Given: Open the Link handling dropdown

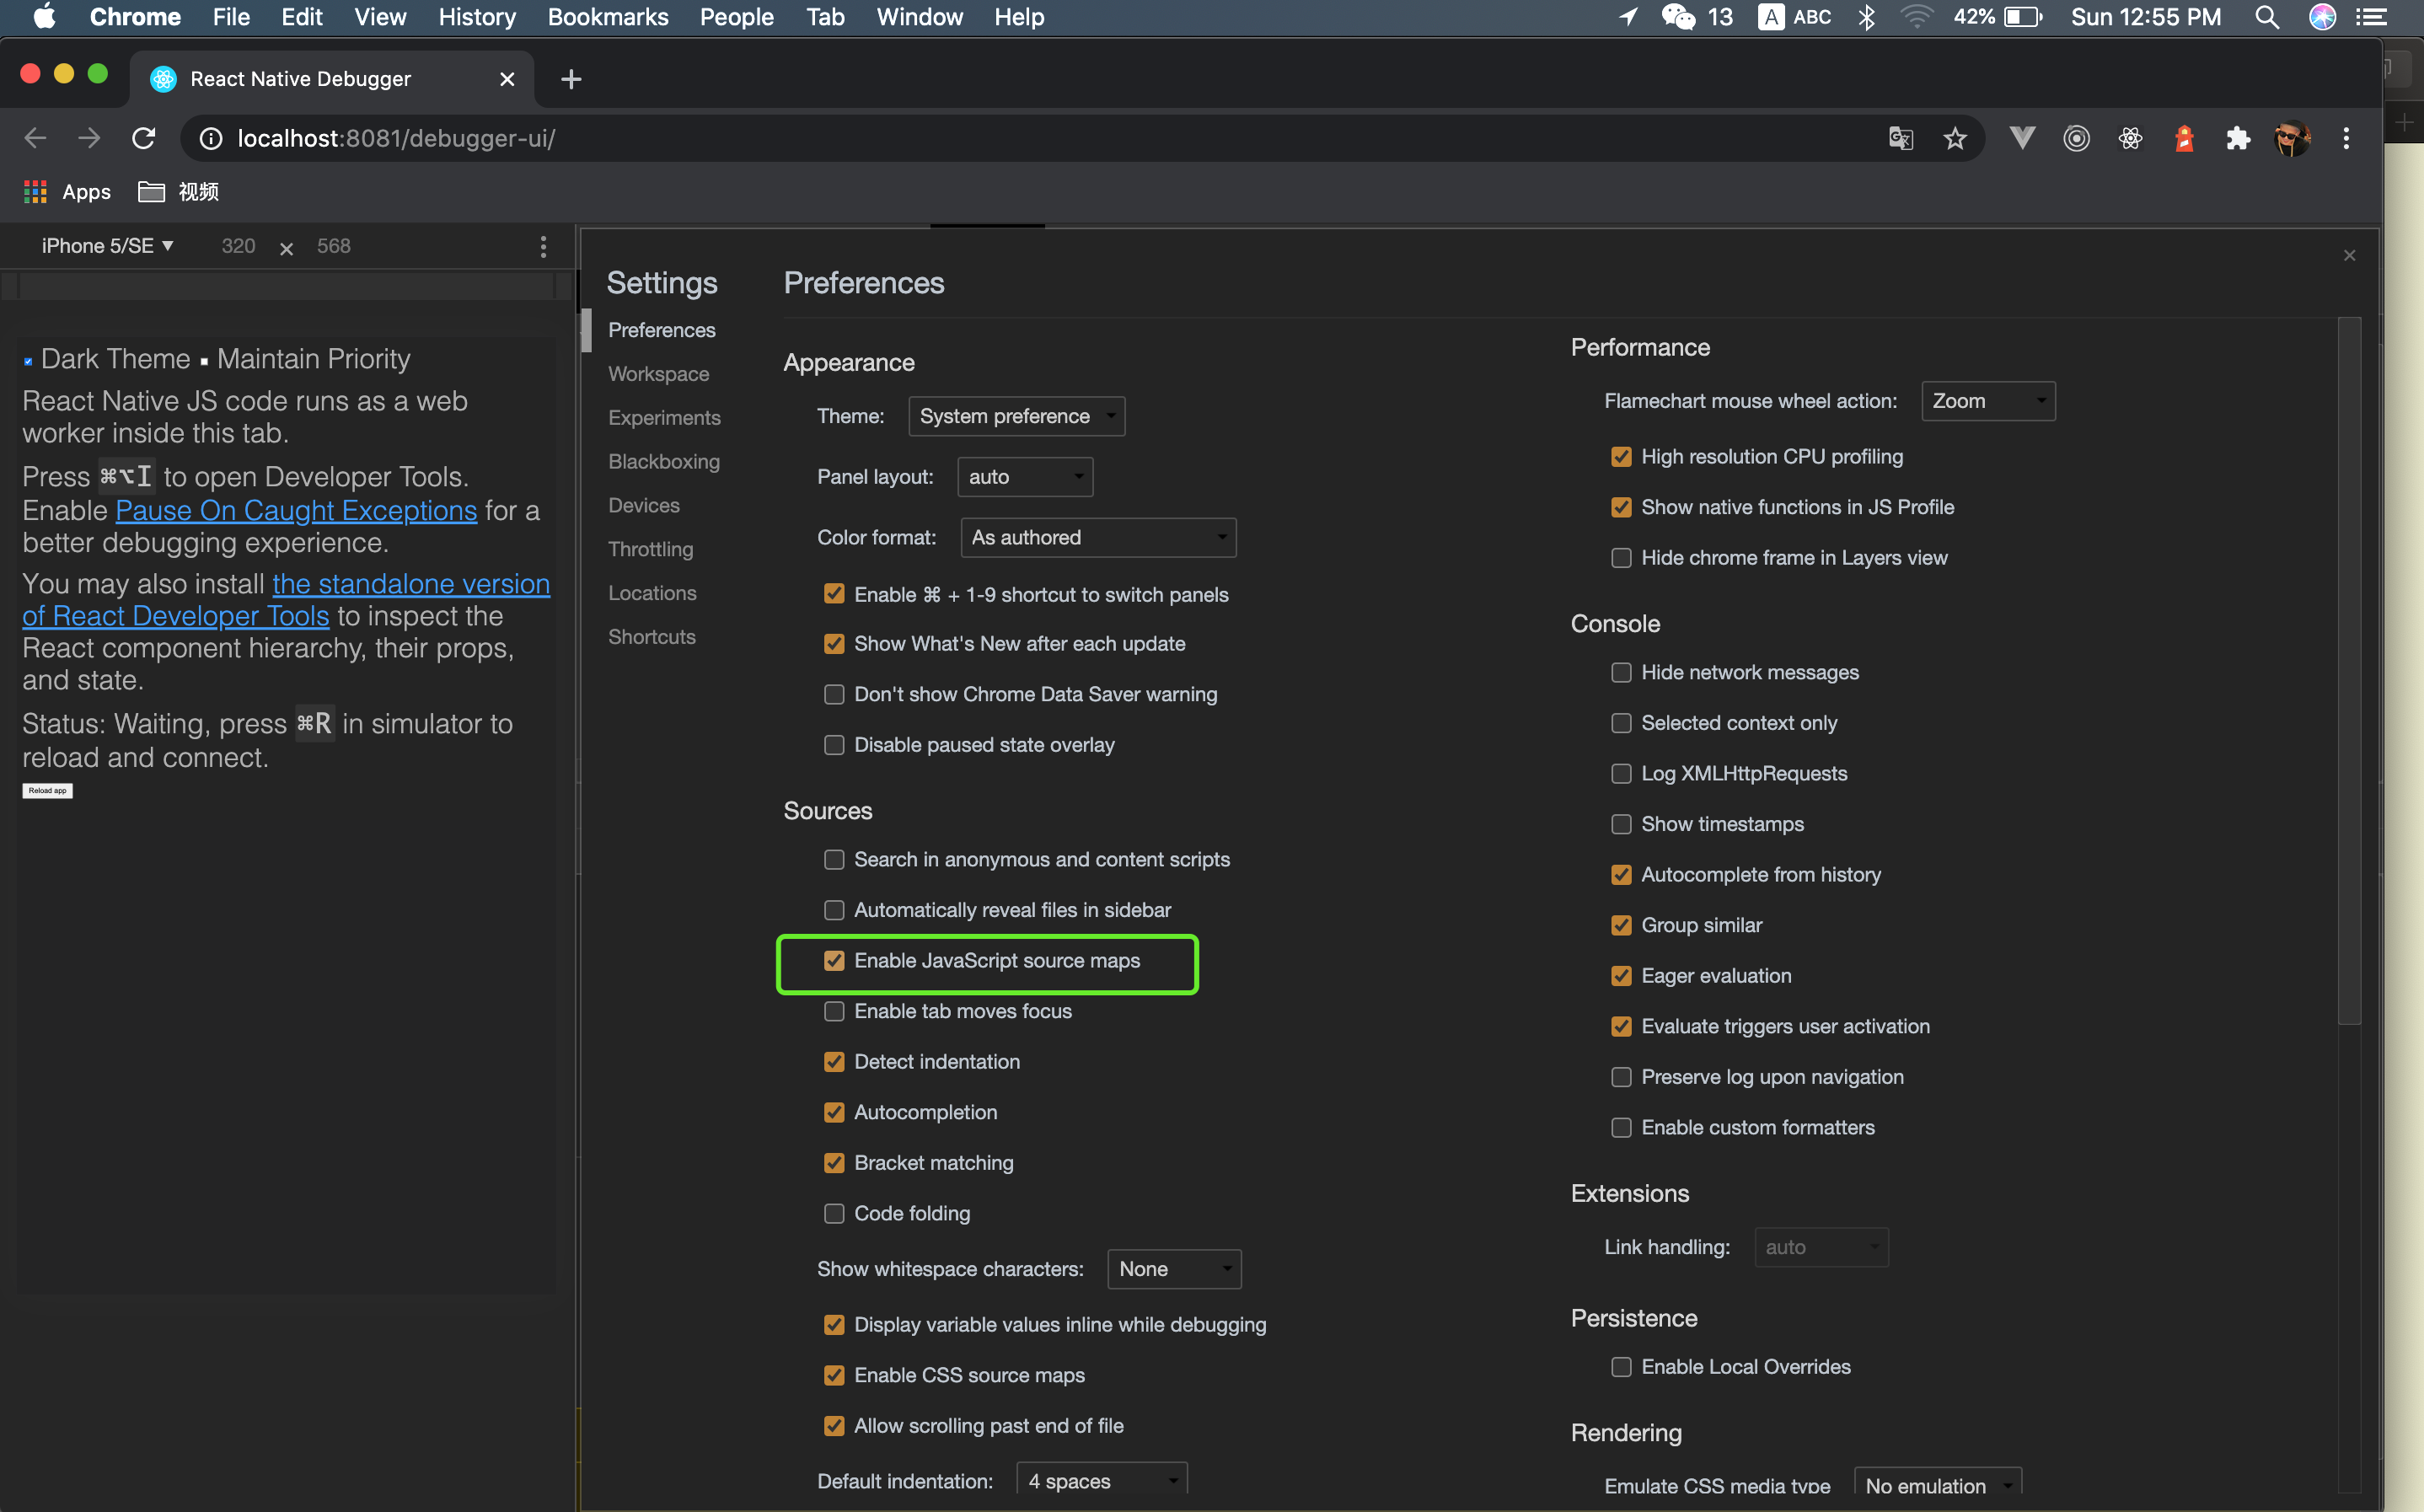Looking at the screenshot, I should click(1821, 1247).
